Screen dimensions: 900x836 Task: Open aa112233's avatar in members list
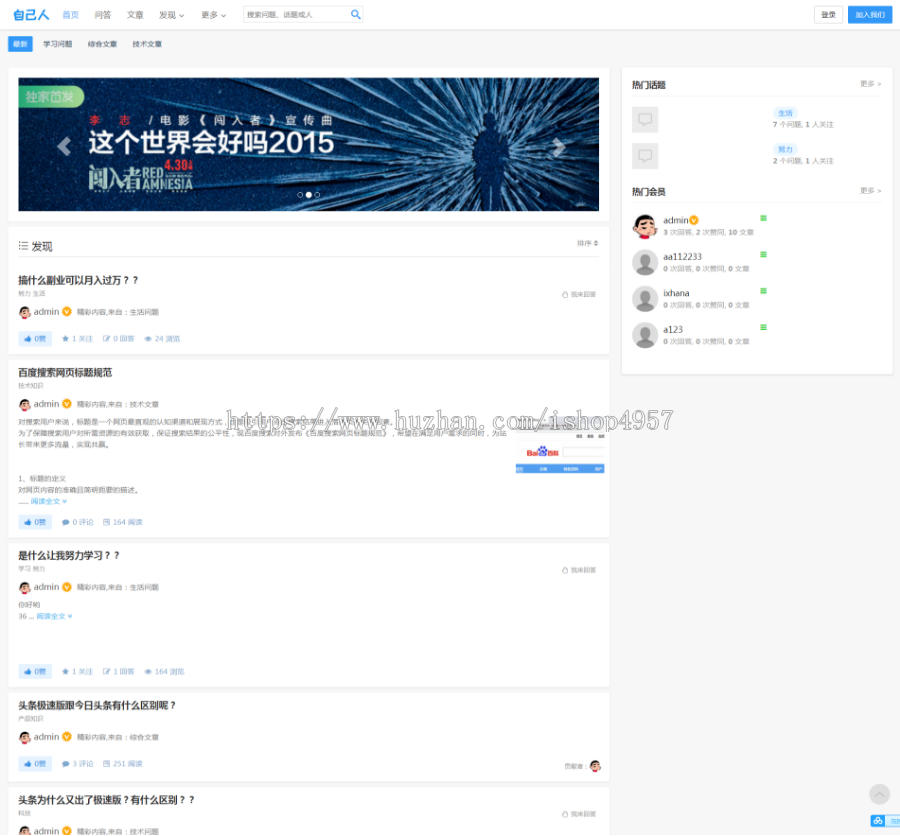click(645, 262)
